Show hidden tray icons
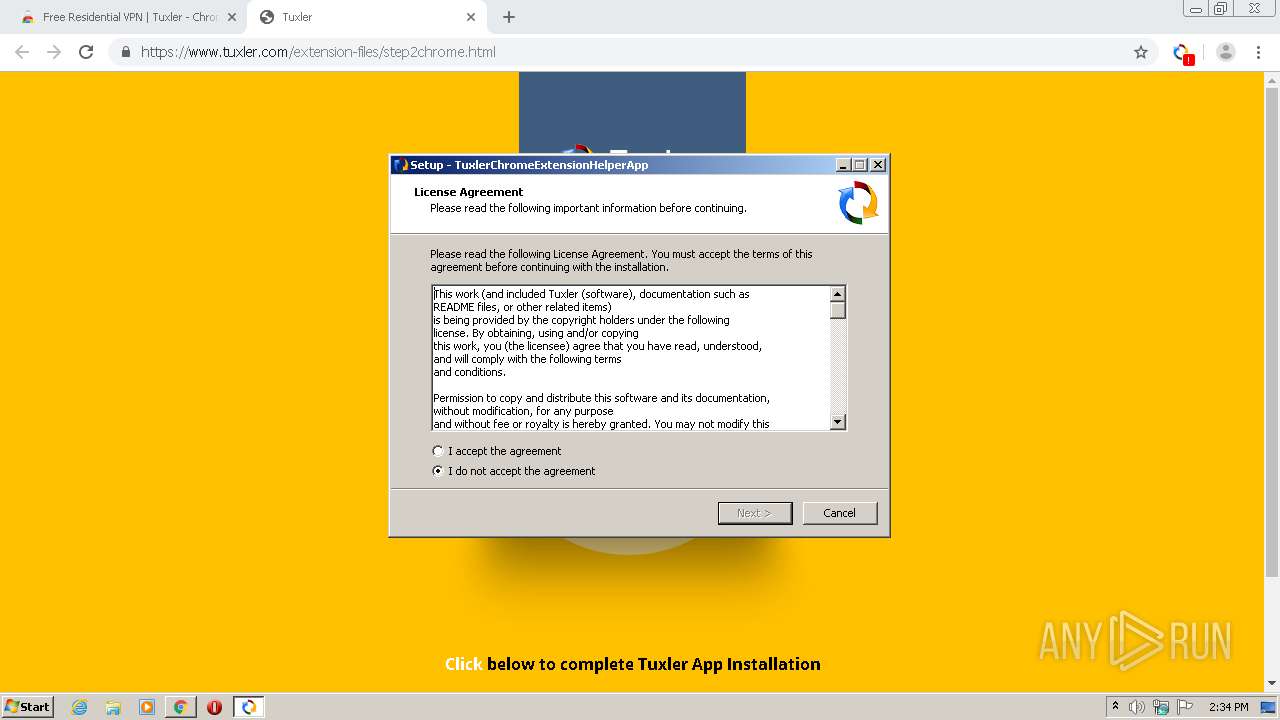Viewport: 1280px width, 720px height. 1115,707
